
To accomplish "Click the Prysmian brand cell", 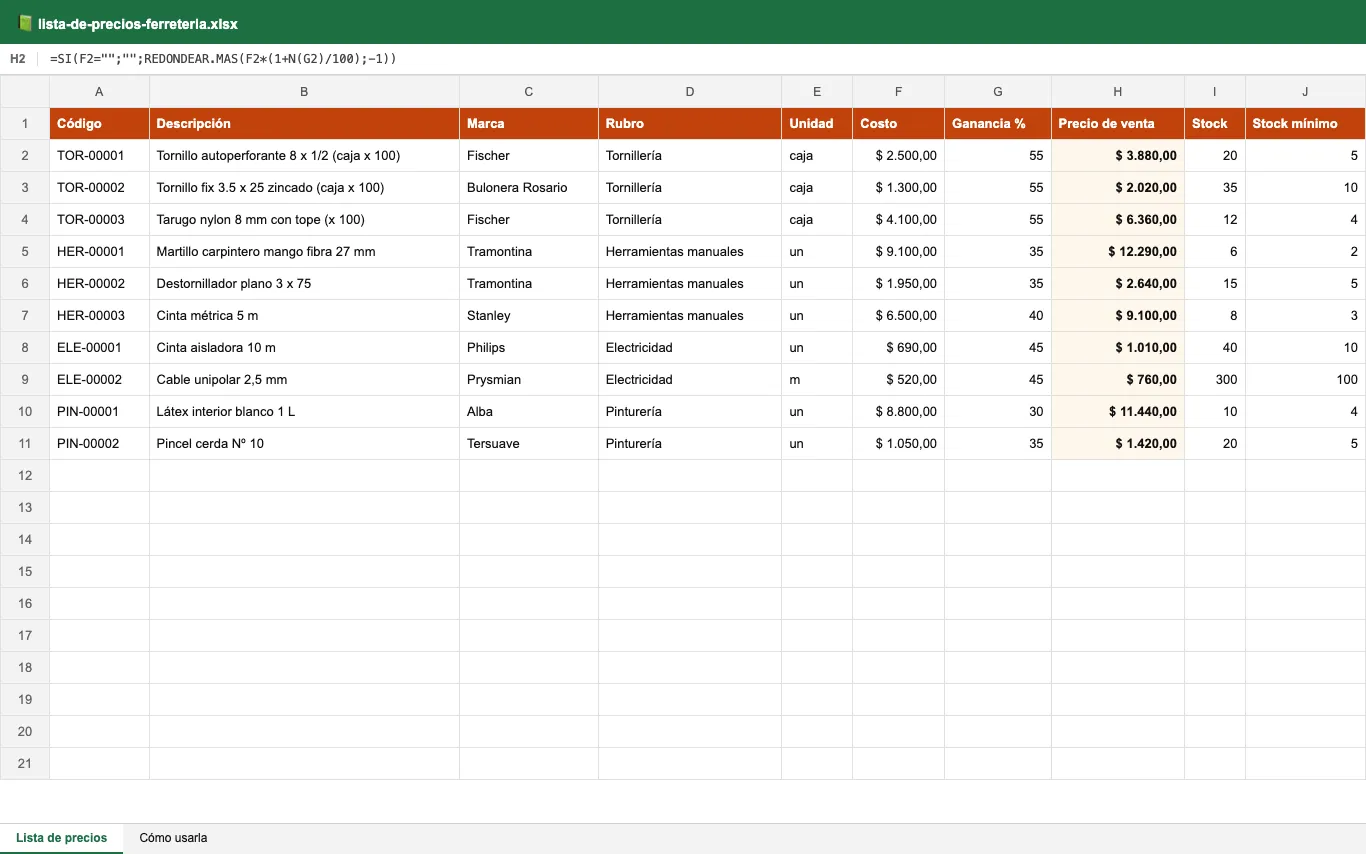I will pos(529,380).
